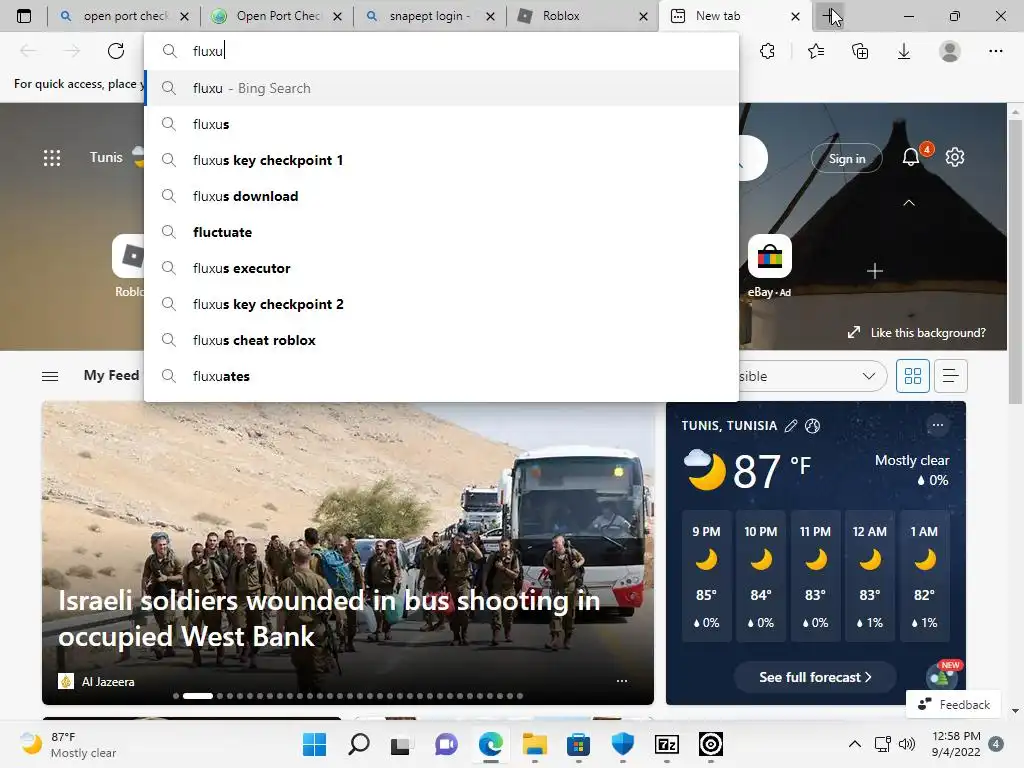Pick the fluctuate suggestion
The image size is (1024, 768).
pyautogui.click(x=441, y=232)
